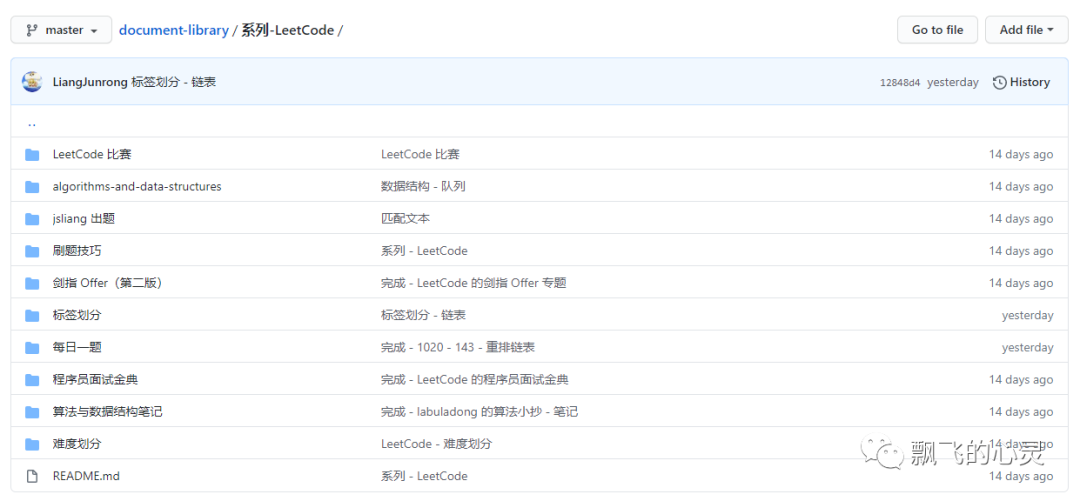This screenshot has width=1080, height=501.
Task: Open the latest commit message 标签划分 - 链表 in header
Action: click(x=174, y=82)
